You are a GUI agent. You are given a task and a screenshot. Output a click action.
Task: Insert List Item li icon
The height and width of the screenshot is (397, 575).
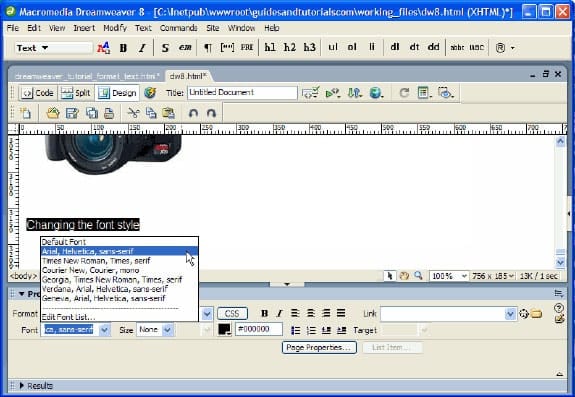[x=372, y=47]
